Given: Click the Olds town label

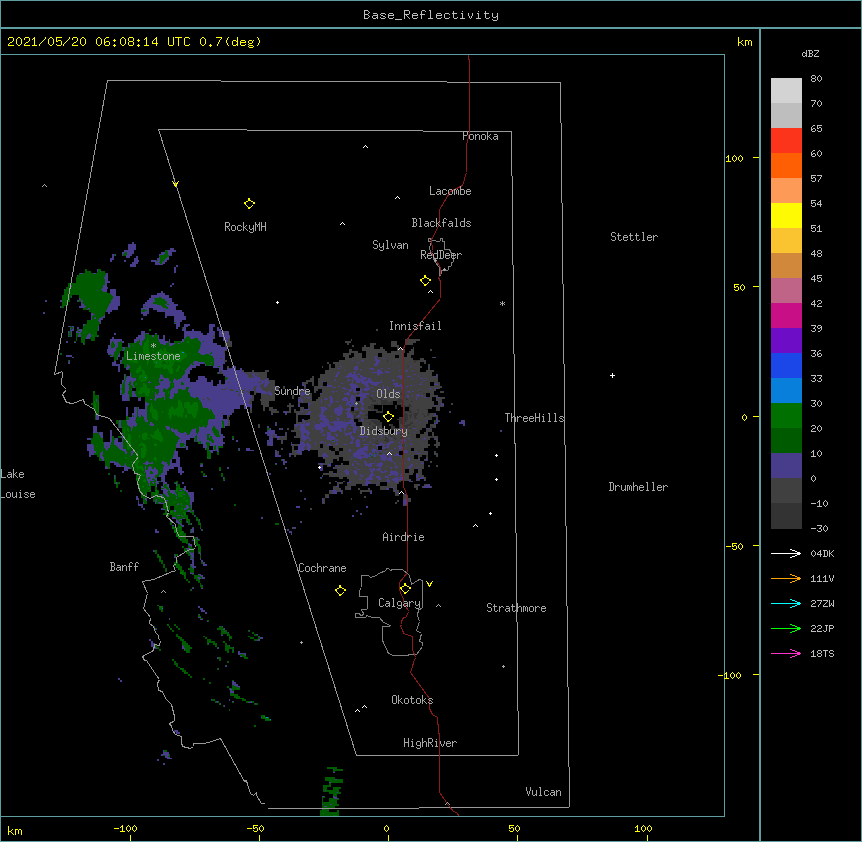Looking at the screenshot, I should click(x=388, y=394).
